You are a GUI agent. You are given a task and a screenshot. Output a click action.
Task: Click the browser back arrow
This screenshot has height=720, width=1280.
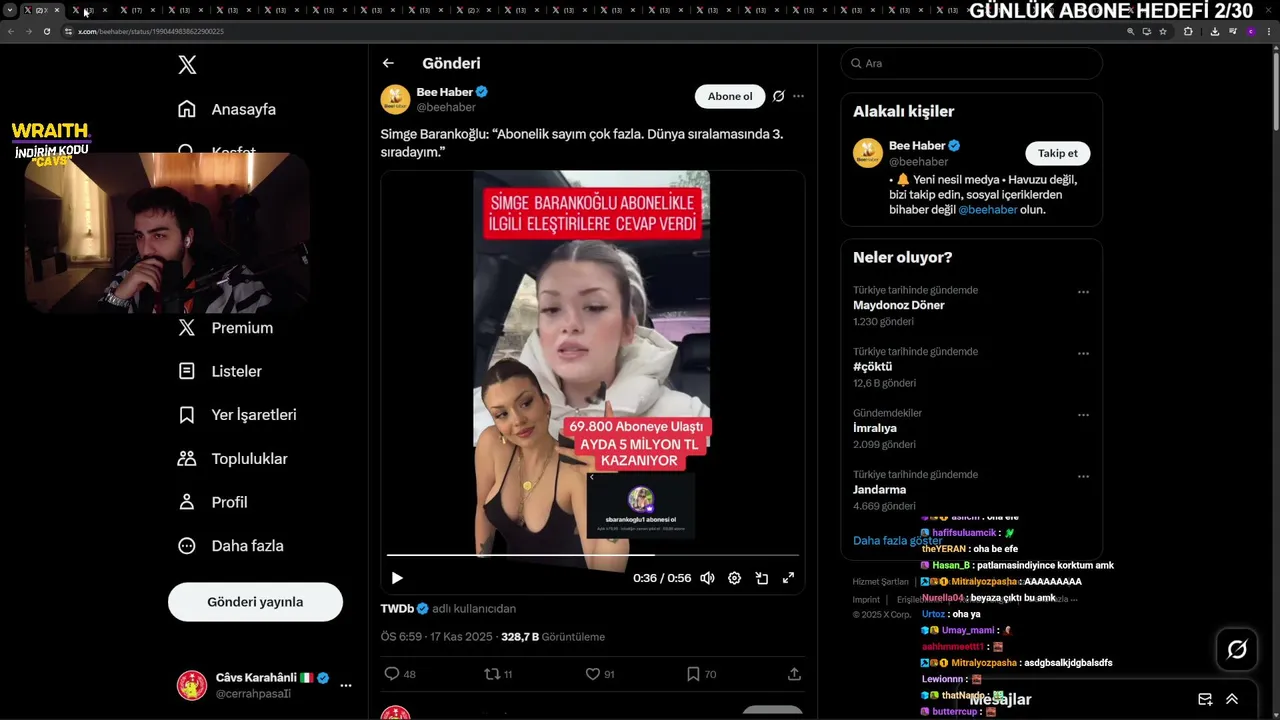click(11, 31)
